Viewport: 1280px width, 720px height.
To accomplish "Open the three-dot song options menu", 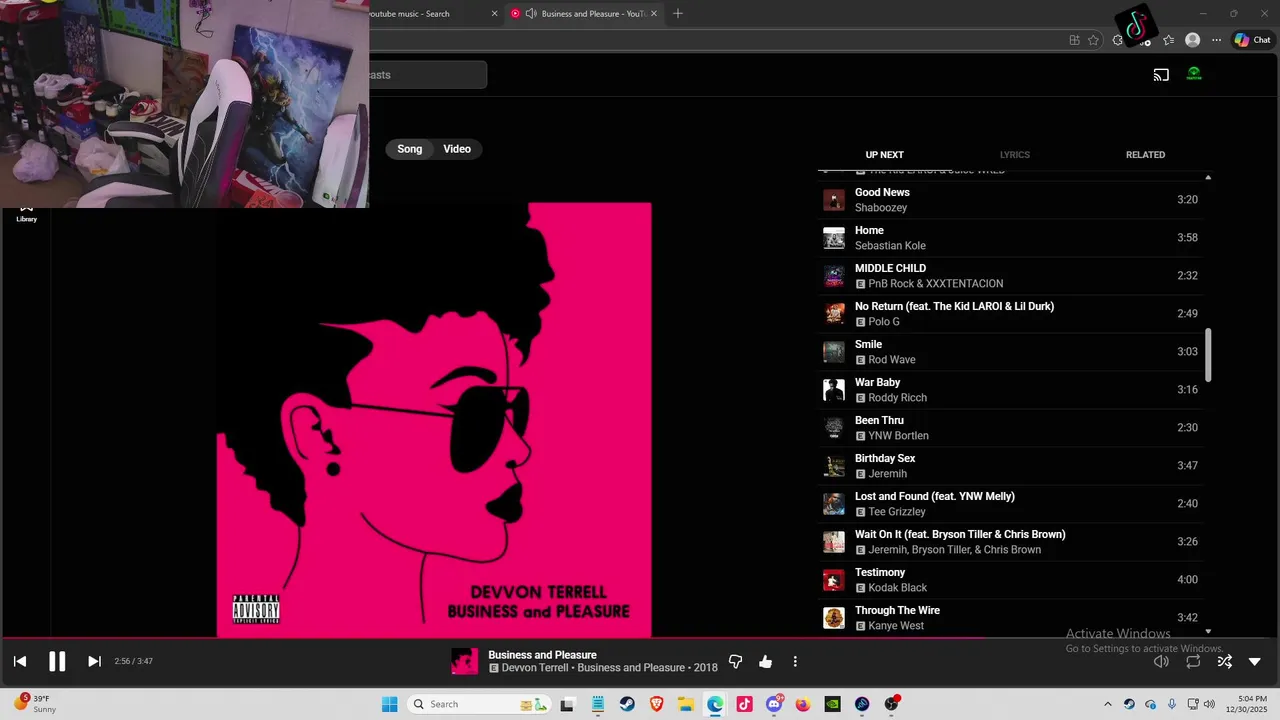I will (x=795, y=661).
